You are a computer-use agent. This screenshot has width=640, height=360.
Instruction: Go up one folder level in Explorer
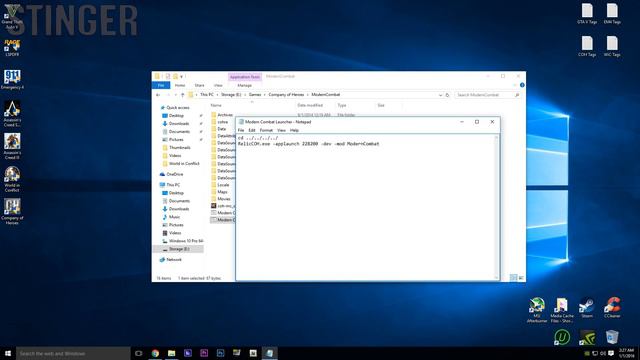[182, 95]
